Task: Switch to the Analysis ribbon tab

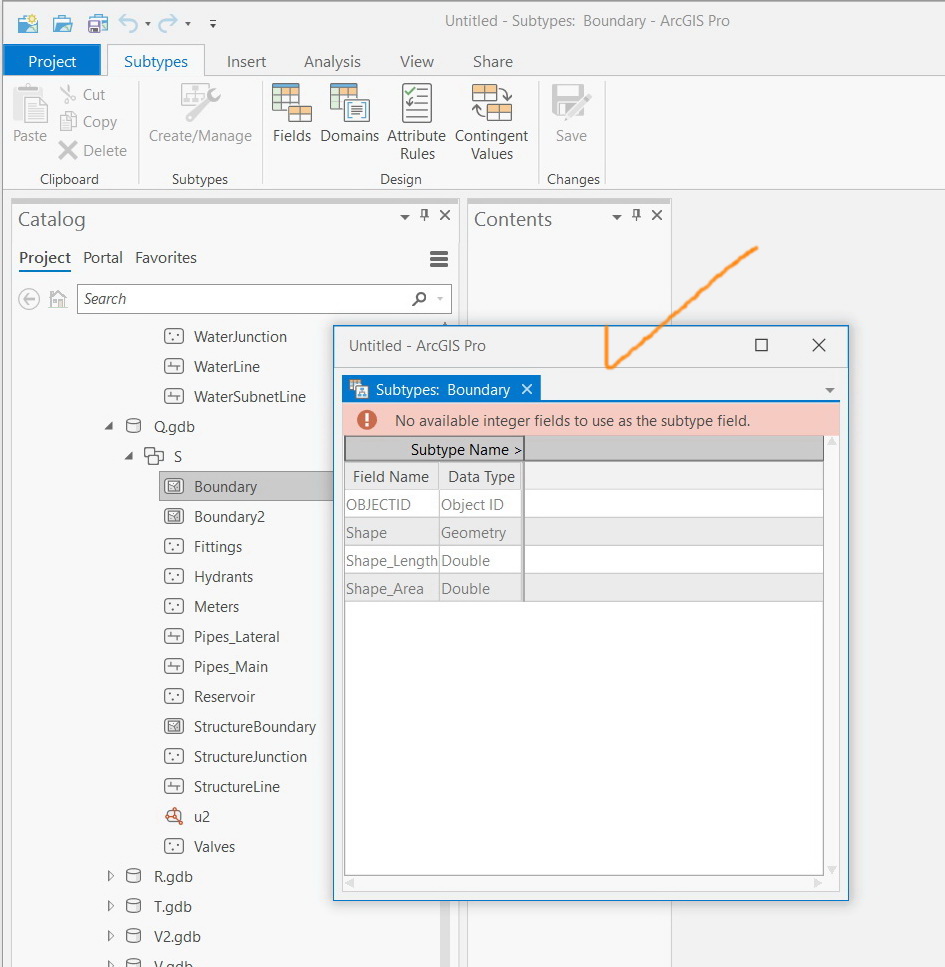Action: tap(332, 62)
